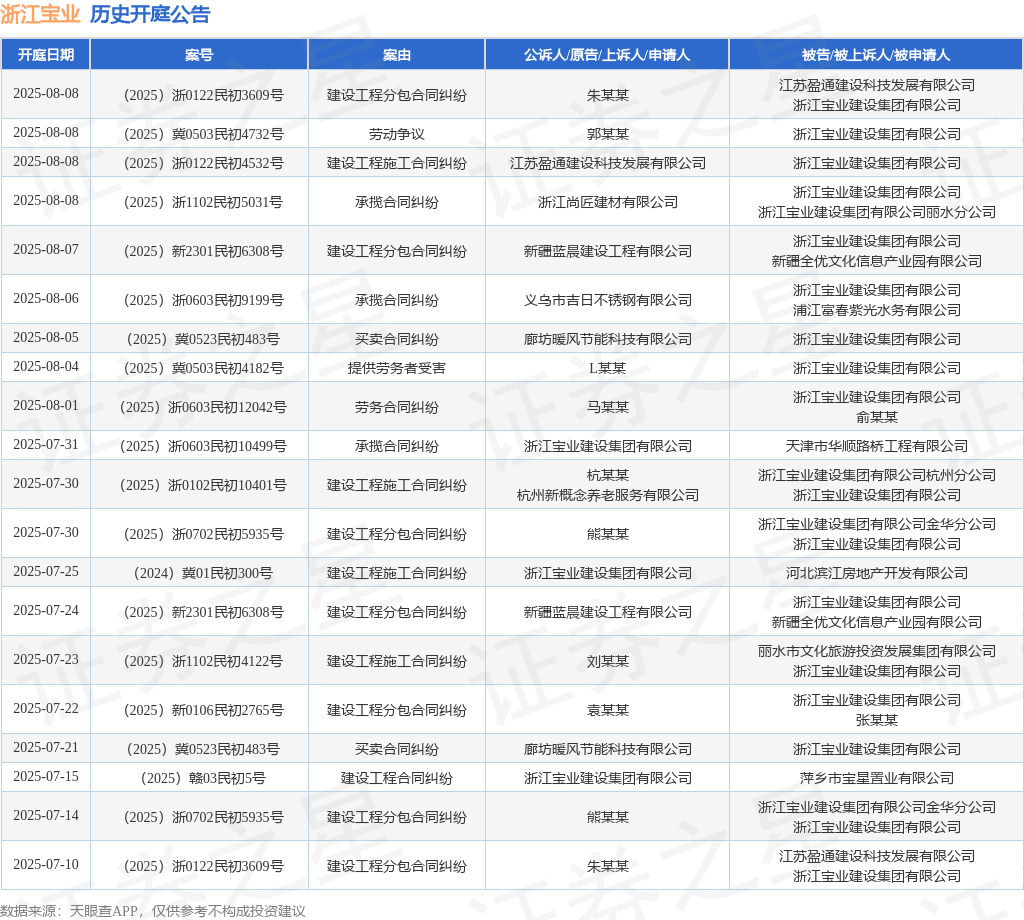The width and height of the screenshot is (1024, 920).
Task: Click case number 冀0503民初4732号
Action: click(x=204, y=134)
